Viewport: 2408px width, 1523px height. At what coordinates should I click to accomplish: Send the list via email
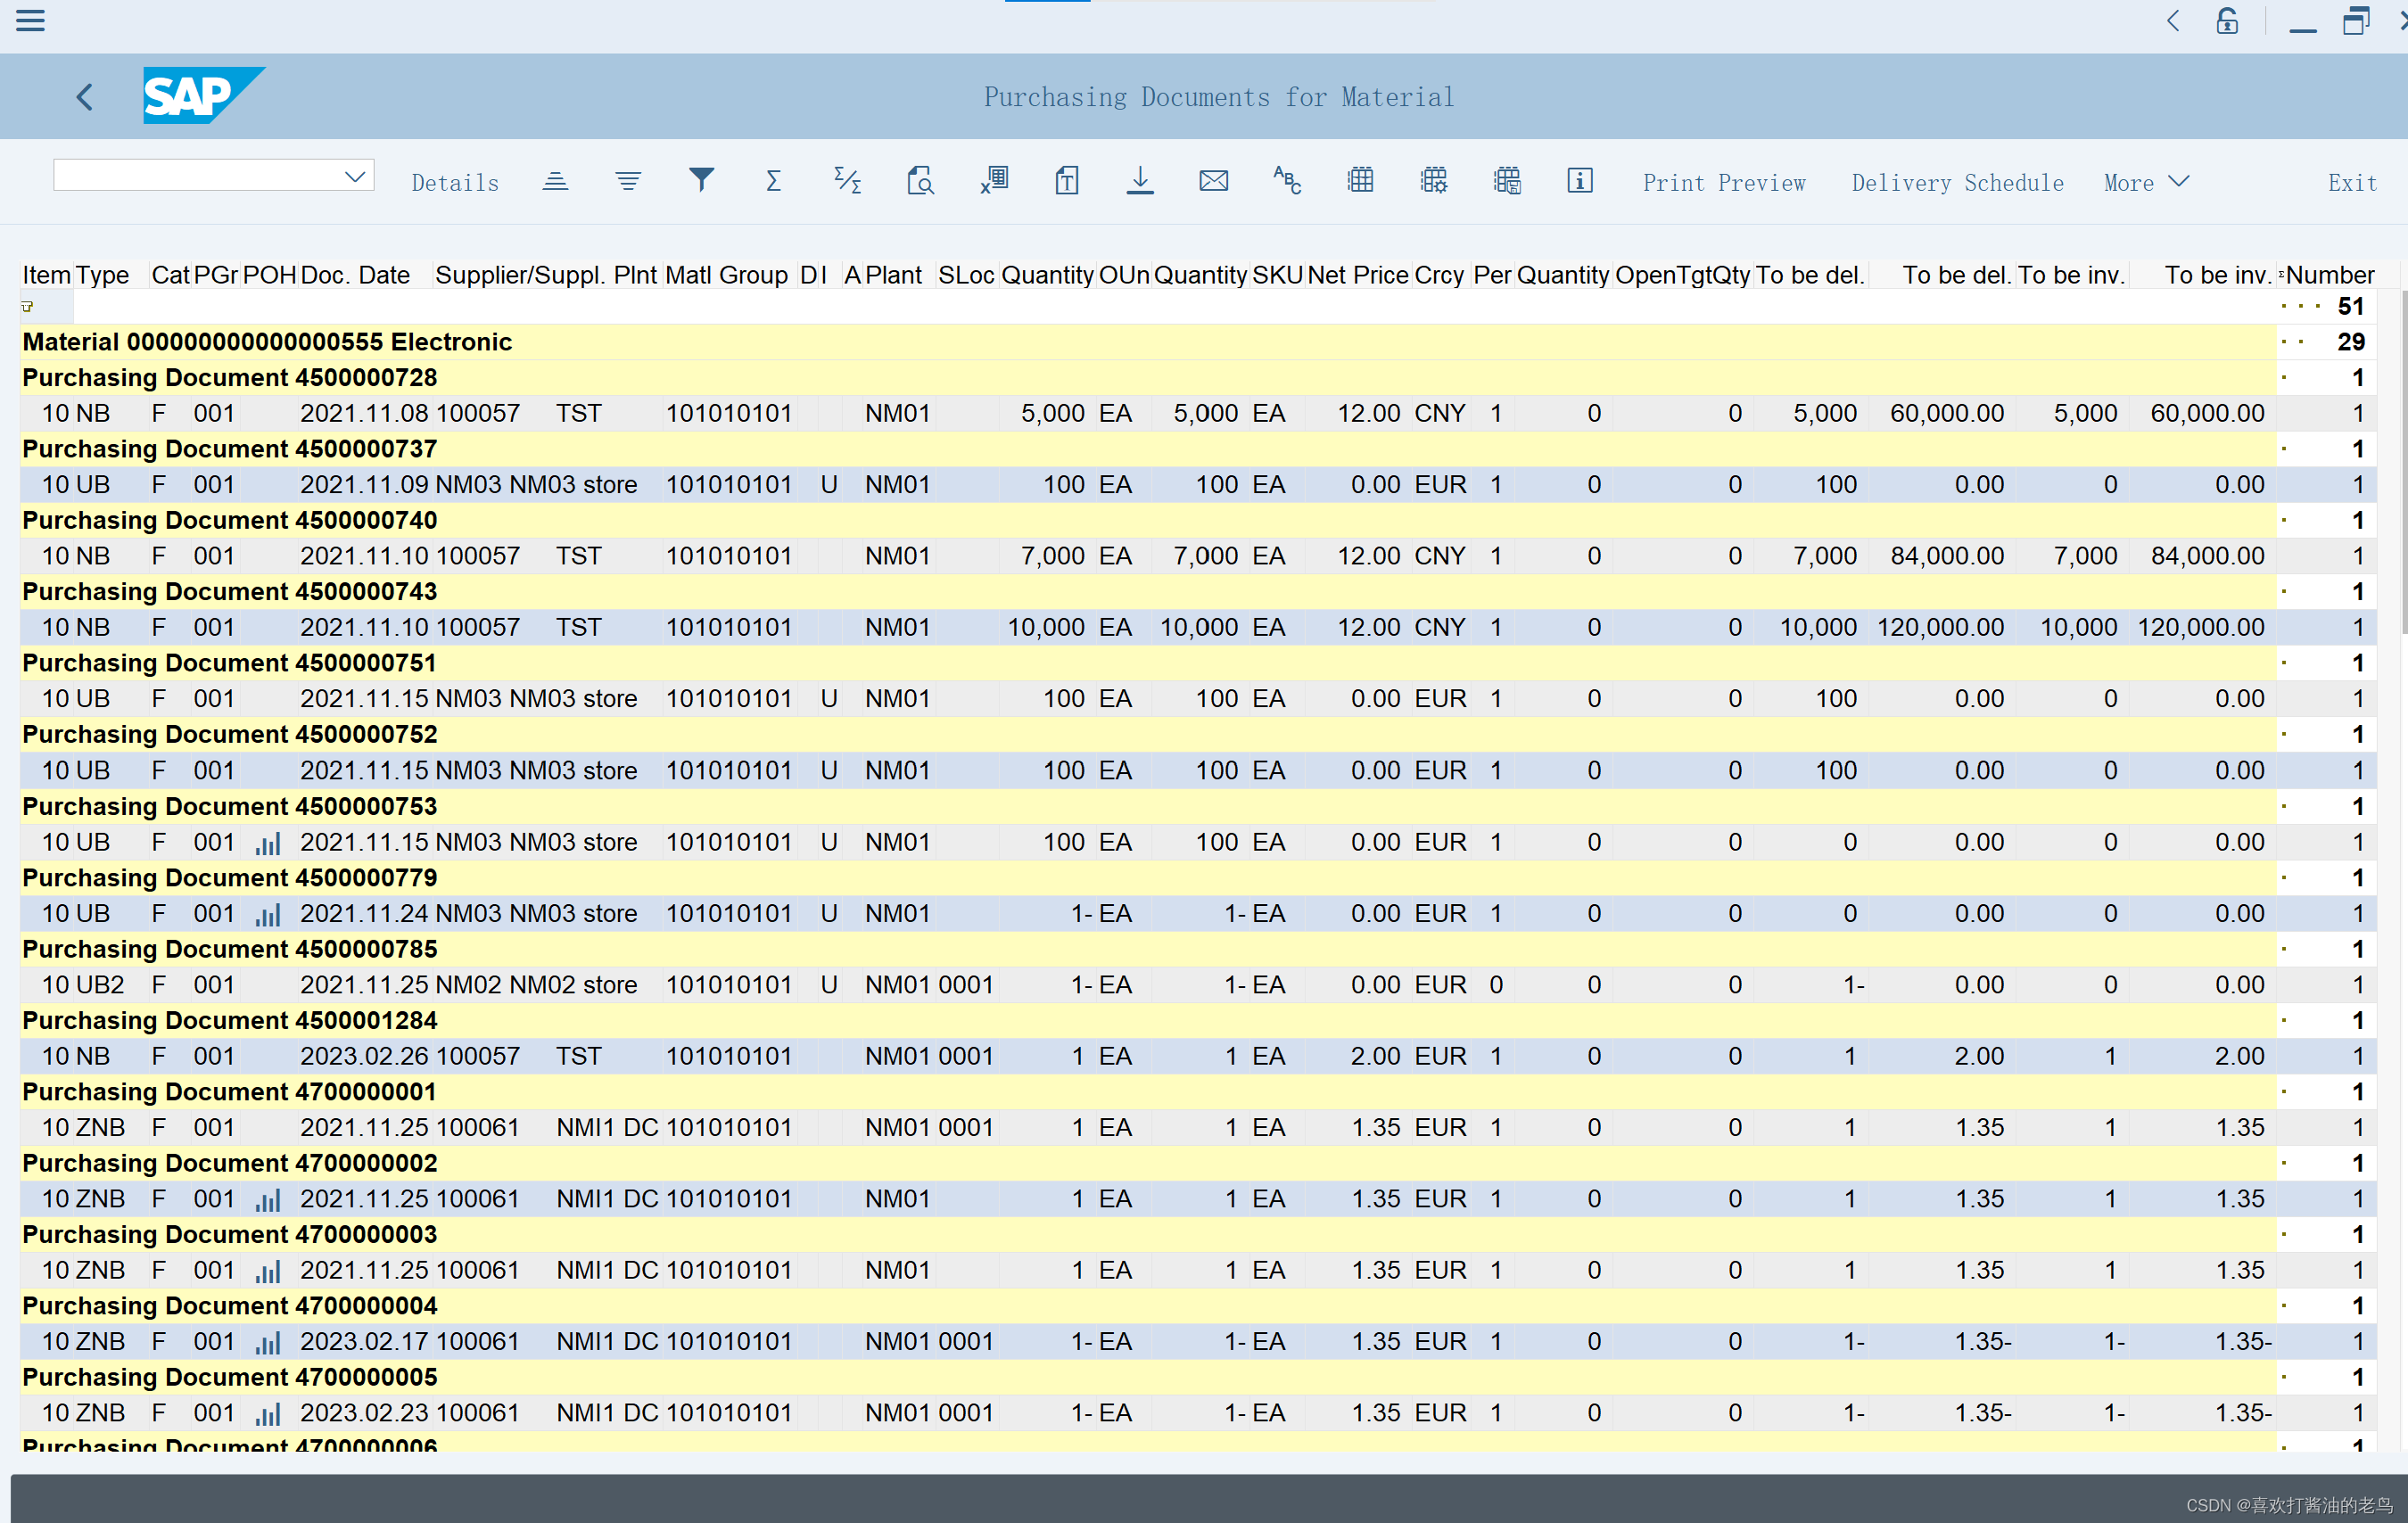click(x=1213, y=181)
